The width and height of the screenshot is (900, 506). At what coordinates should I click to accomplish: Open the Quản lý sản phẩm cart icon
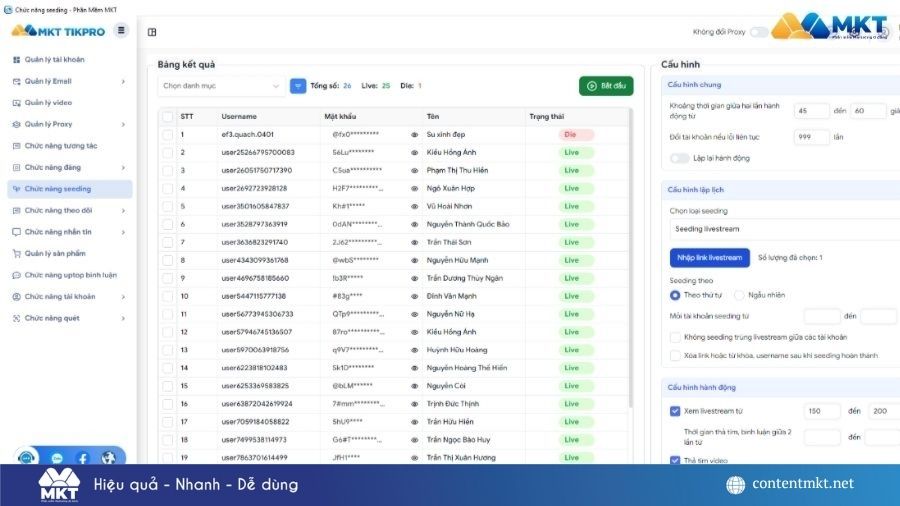(x=17, y=254)
